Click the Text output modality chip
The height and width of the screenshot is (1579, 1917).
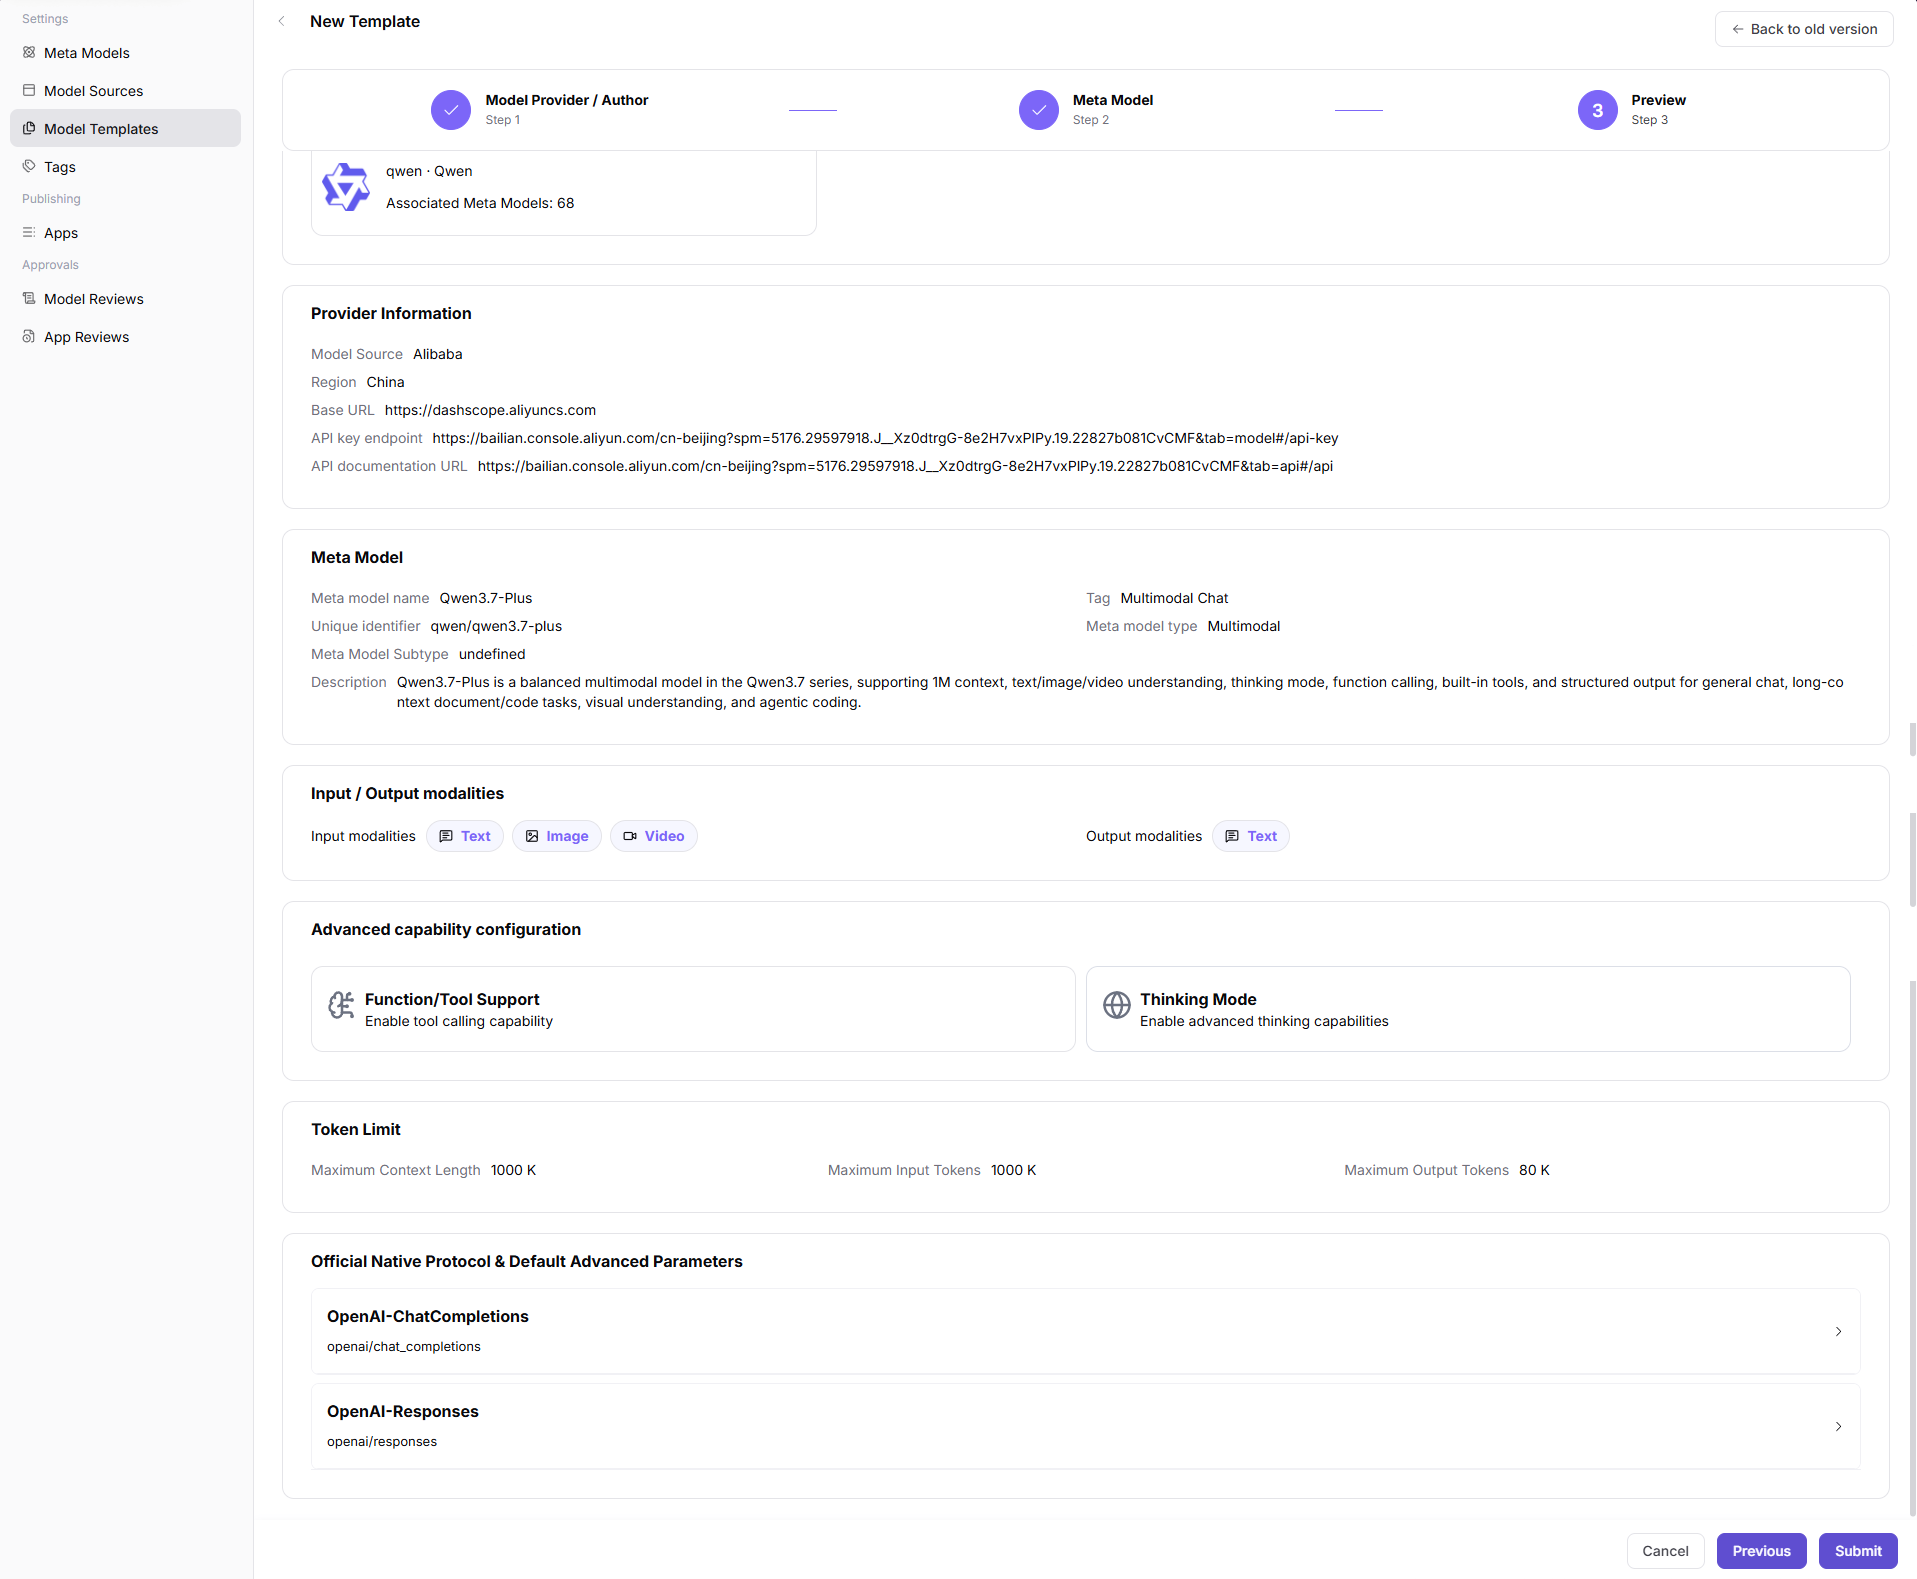tap(1251, 836)
